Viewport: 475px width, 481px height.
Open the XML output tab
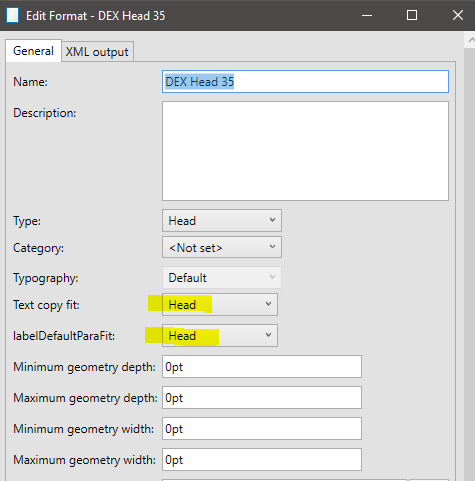[97, 52]
